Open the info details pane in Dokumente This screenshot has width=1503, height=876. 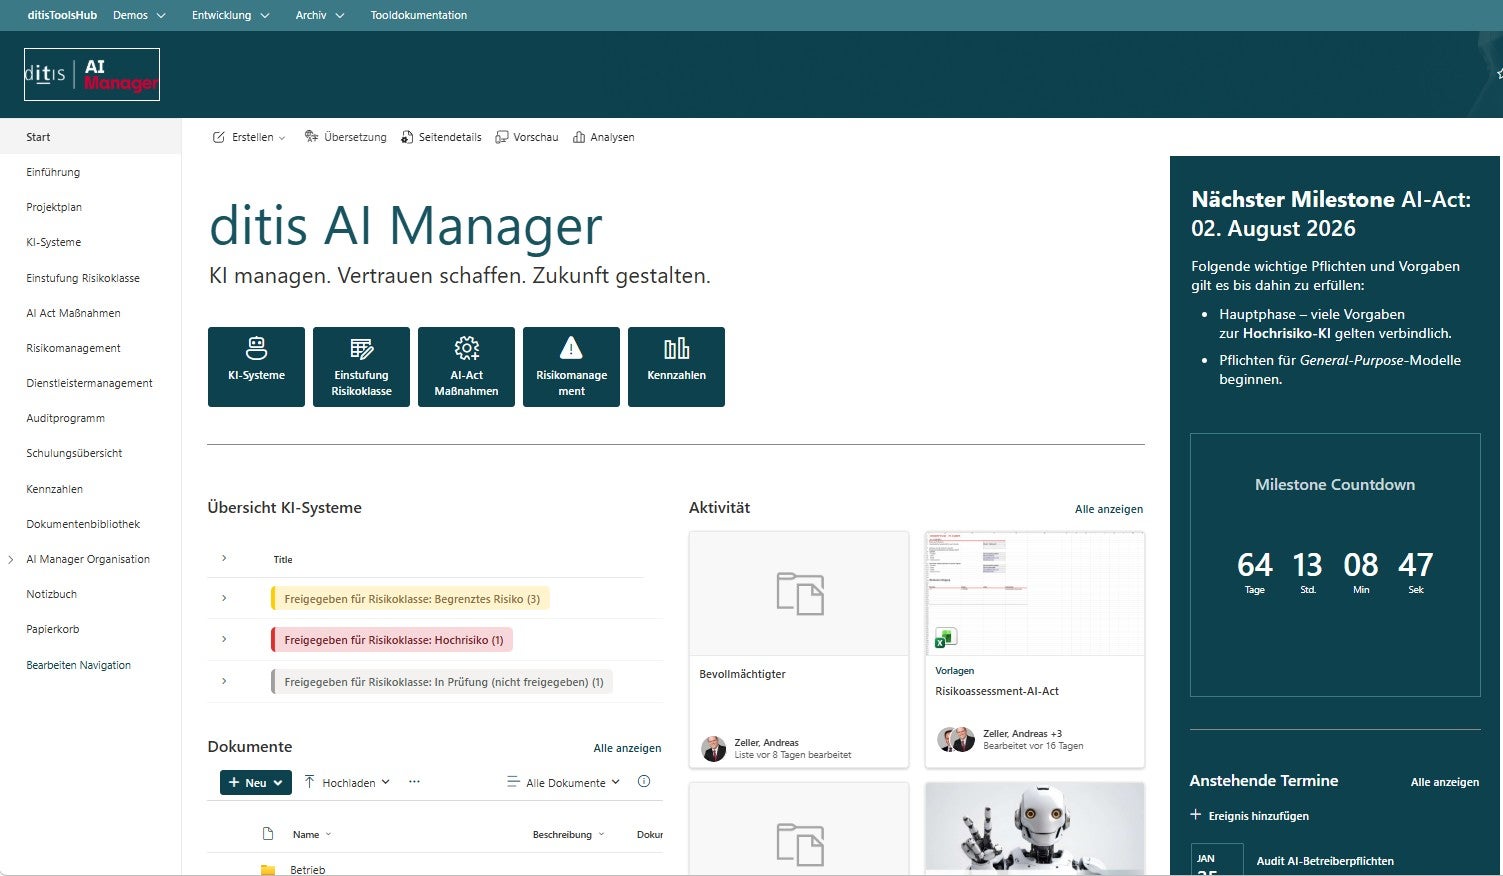pyautogui.click(x=644, y=782)
